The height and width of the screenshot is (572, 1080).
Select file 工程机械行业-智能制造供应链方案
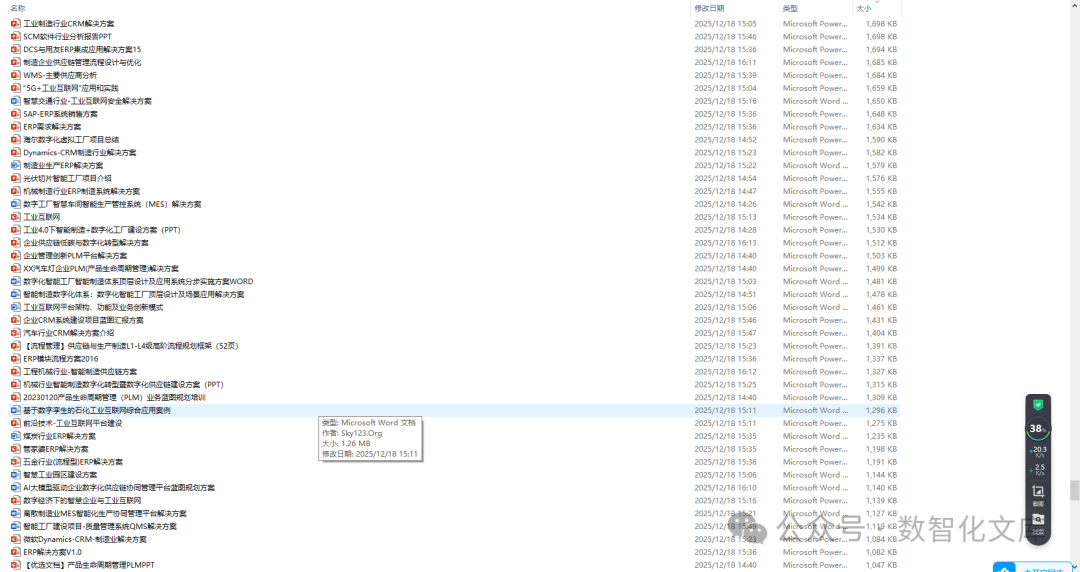[80, 371]
